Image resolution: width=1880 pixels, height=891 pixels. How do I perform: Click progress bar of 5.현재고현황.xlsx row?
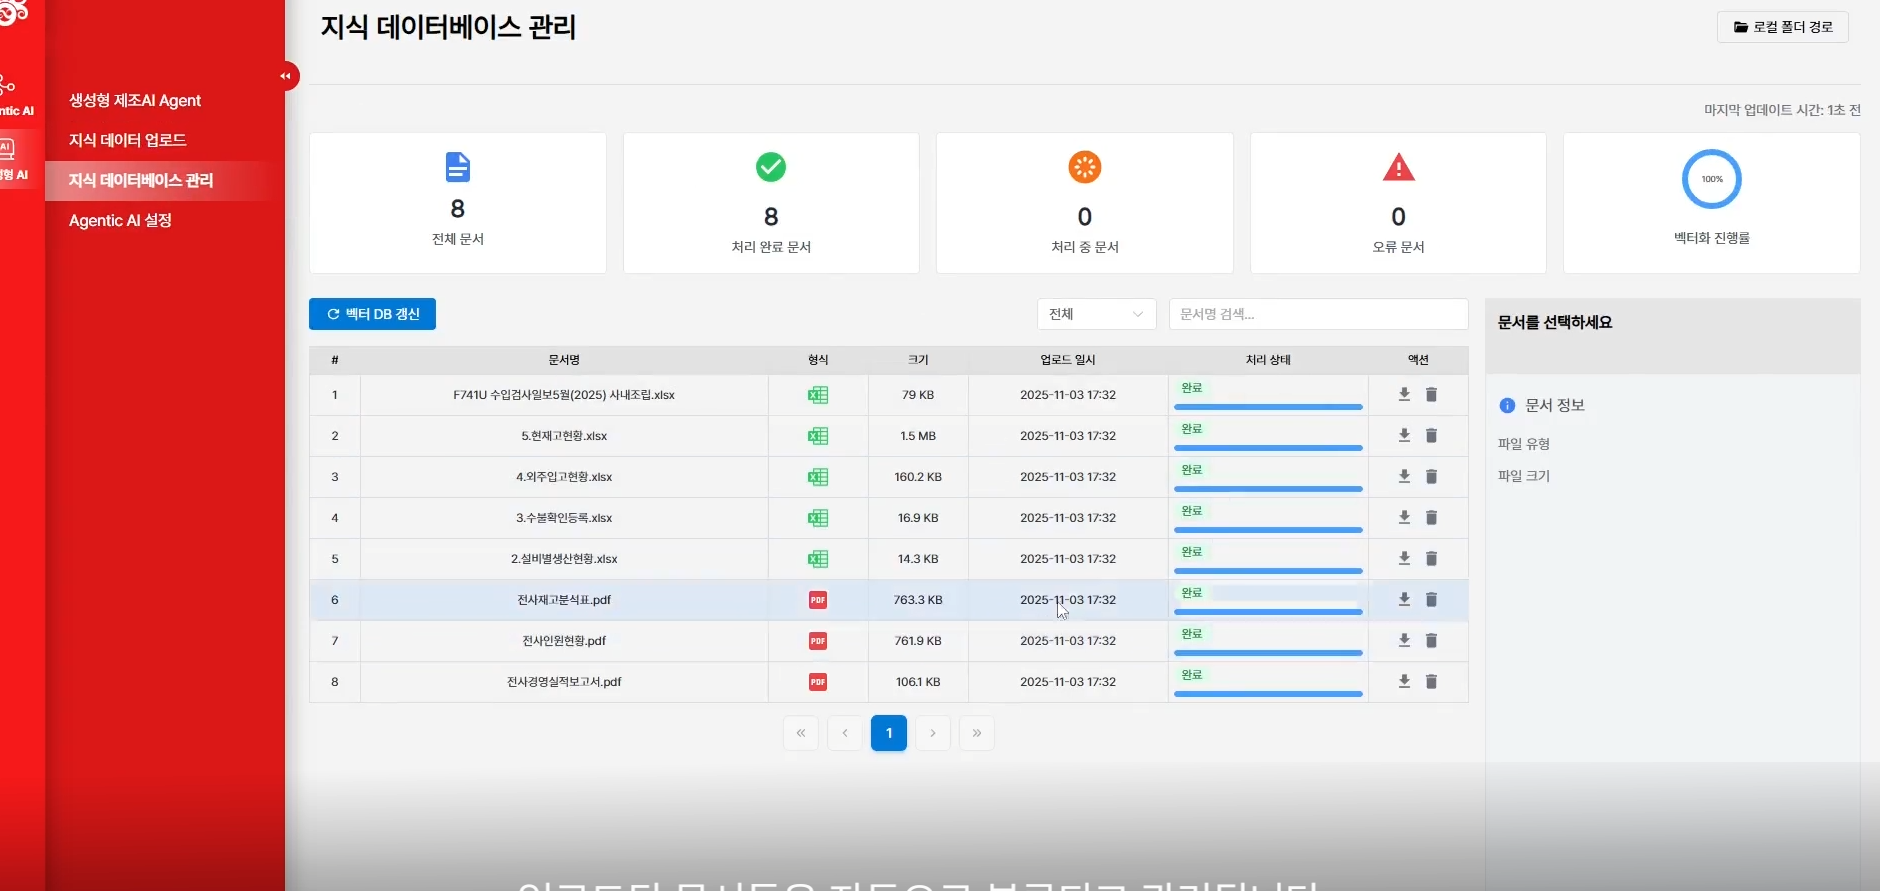pyautogui.click(x=1268, y=448)
